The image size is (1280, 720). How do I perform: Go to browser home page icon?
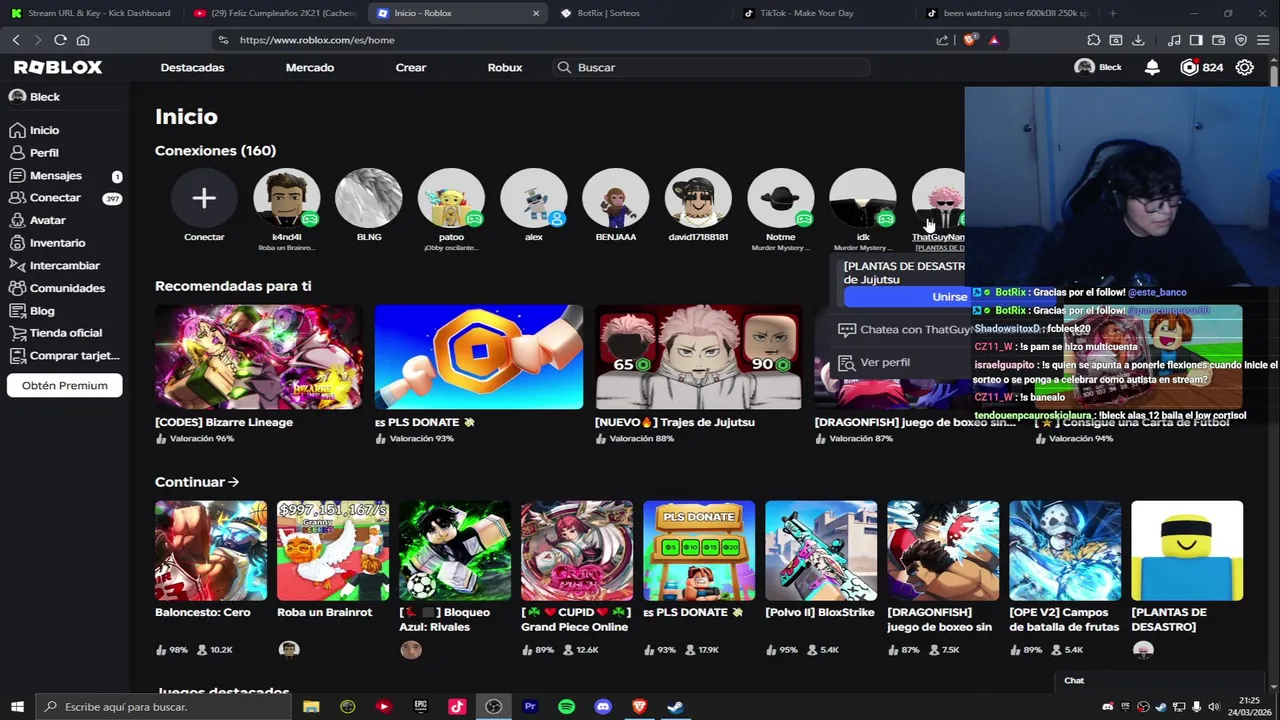coord(83,40)
